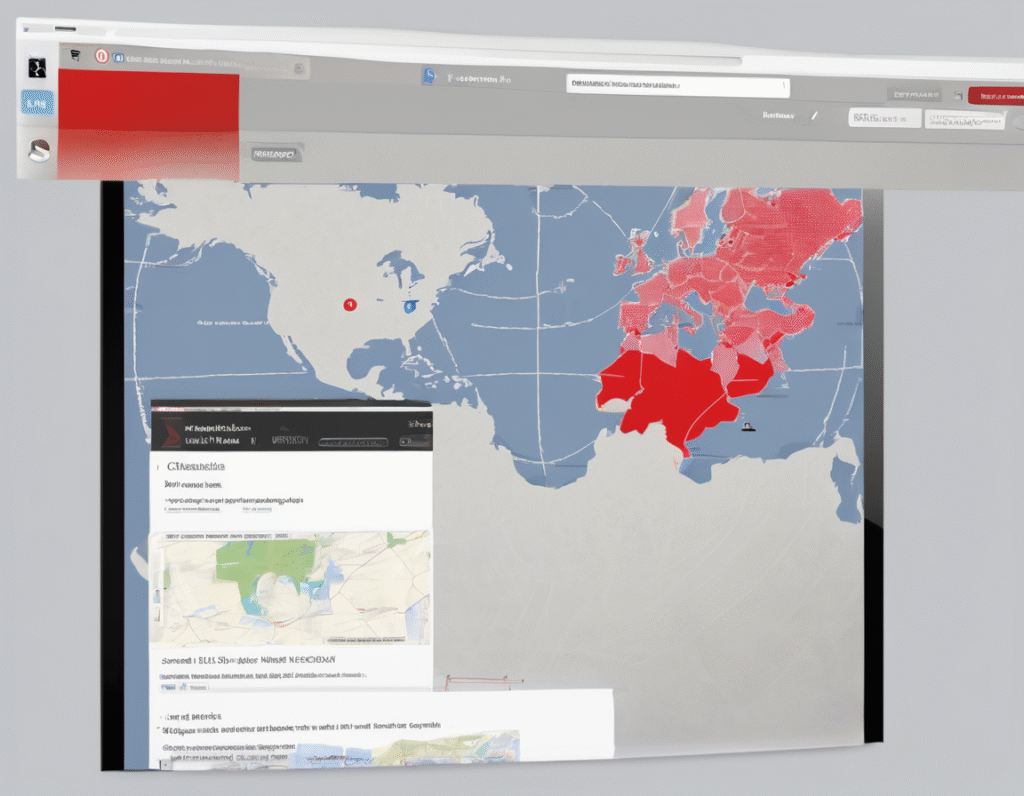Click the red circular icon in top toolbar
Screen dimensions: 1024x796
101,56
